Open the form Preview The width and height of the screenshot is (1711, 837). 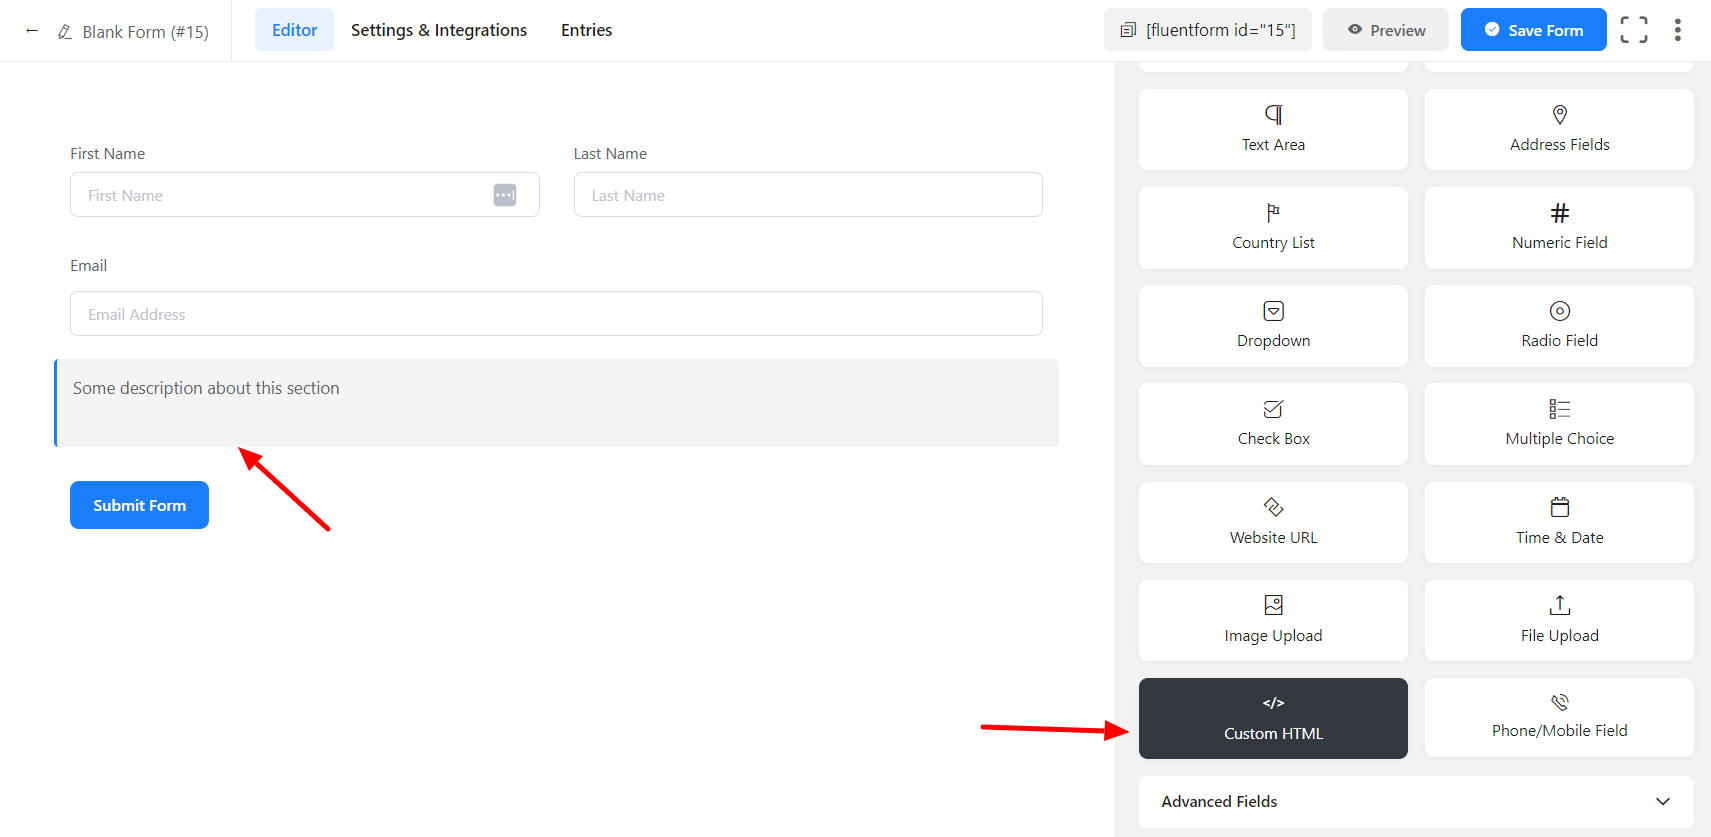[1385, 30]
